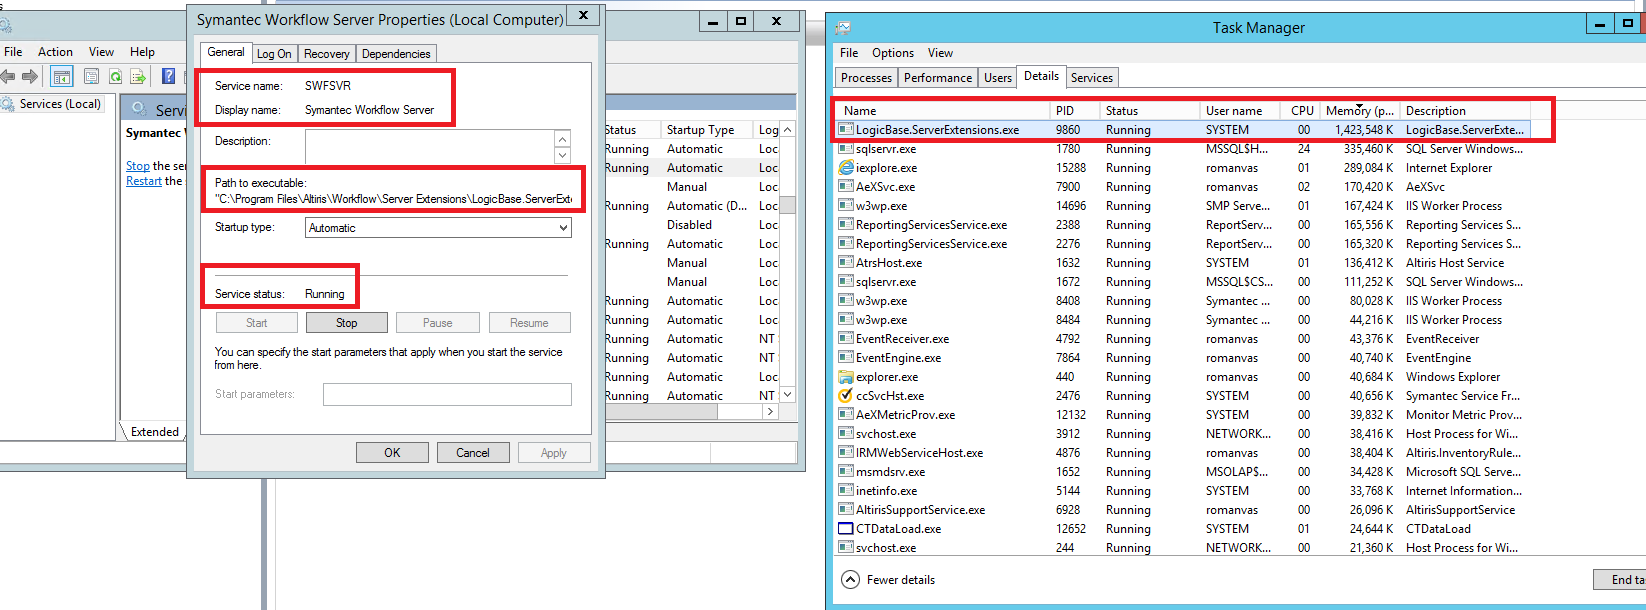Image resolution: width=1646 pixels, height=610 pixels.
Task: Collapse Task Manager with the Fewer details arrow
Action: [x=850, y=580]
